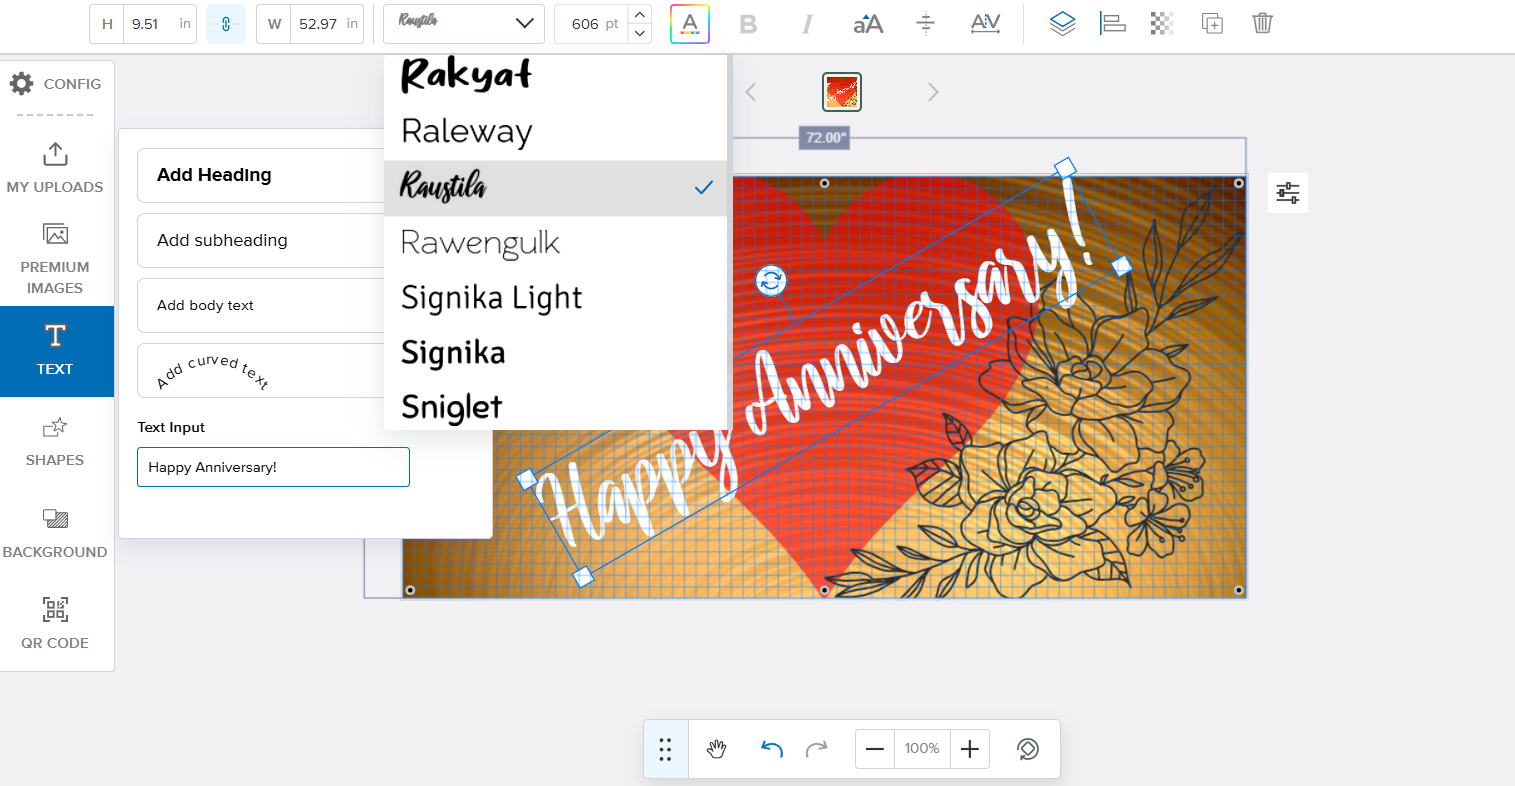Change text case with aA icon

(x=868, y=24)
